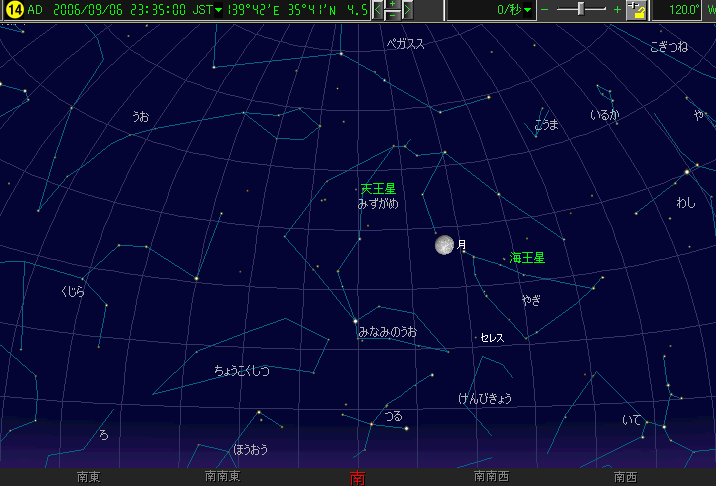Click the 南東 (southeast) direction label
Image resolution: width=716 pixels, height=486 pixels.
click(x=88, y=477)
